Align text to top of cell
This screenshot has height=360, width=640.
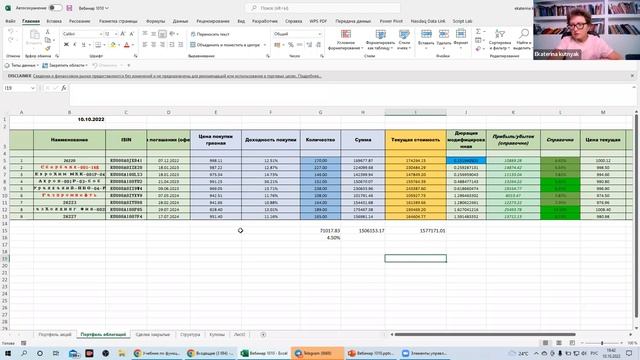145,34
